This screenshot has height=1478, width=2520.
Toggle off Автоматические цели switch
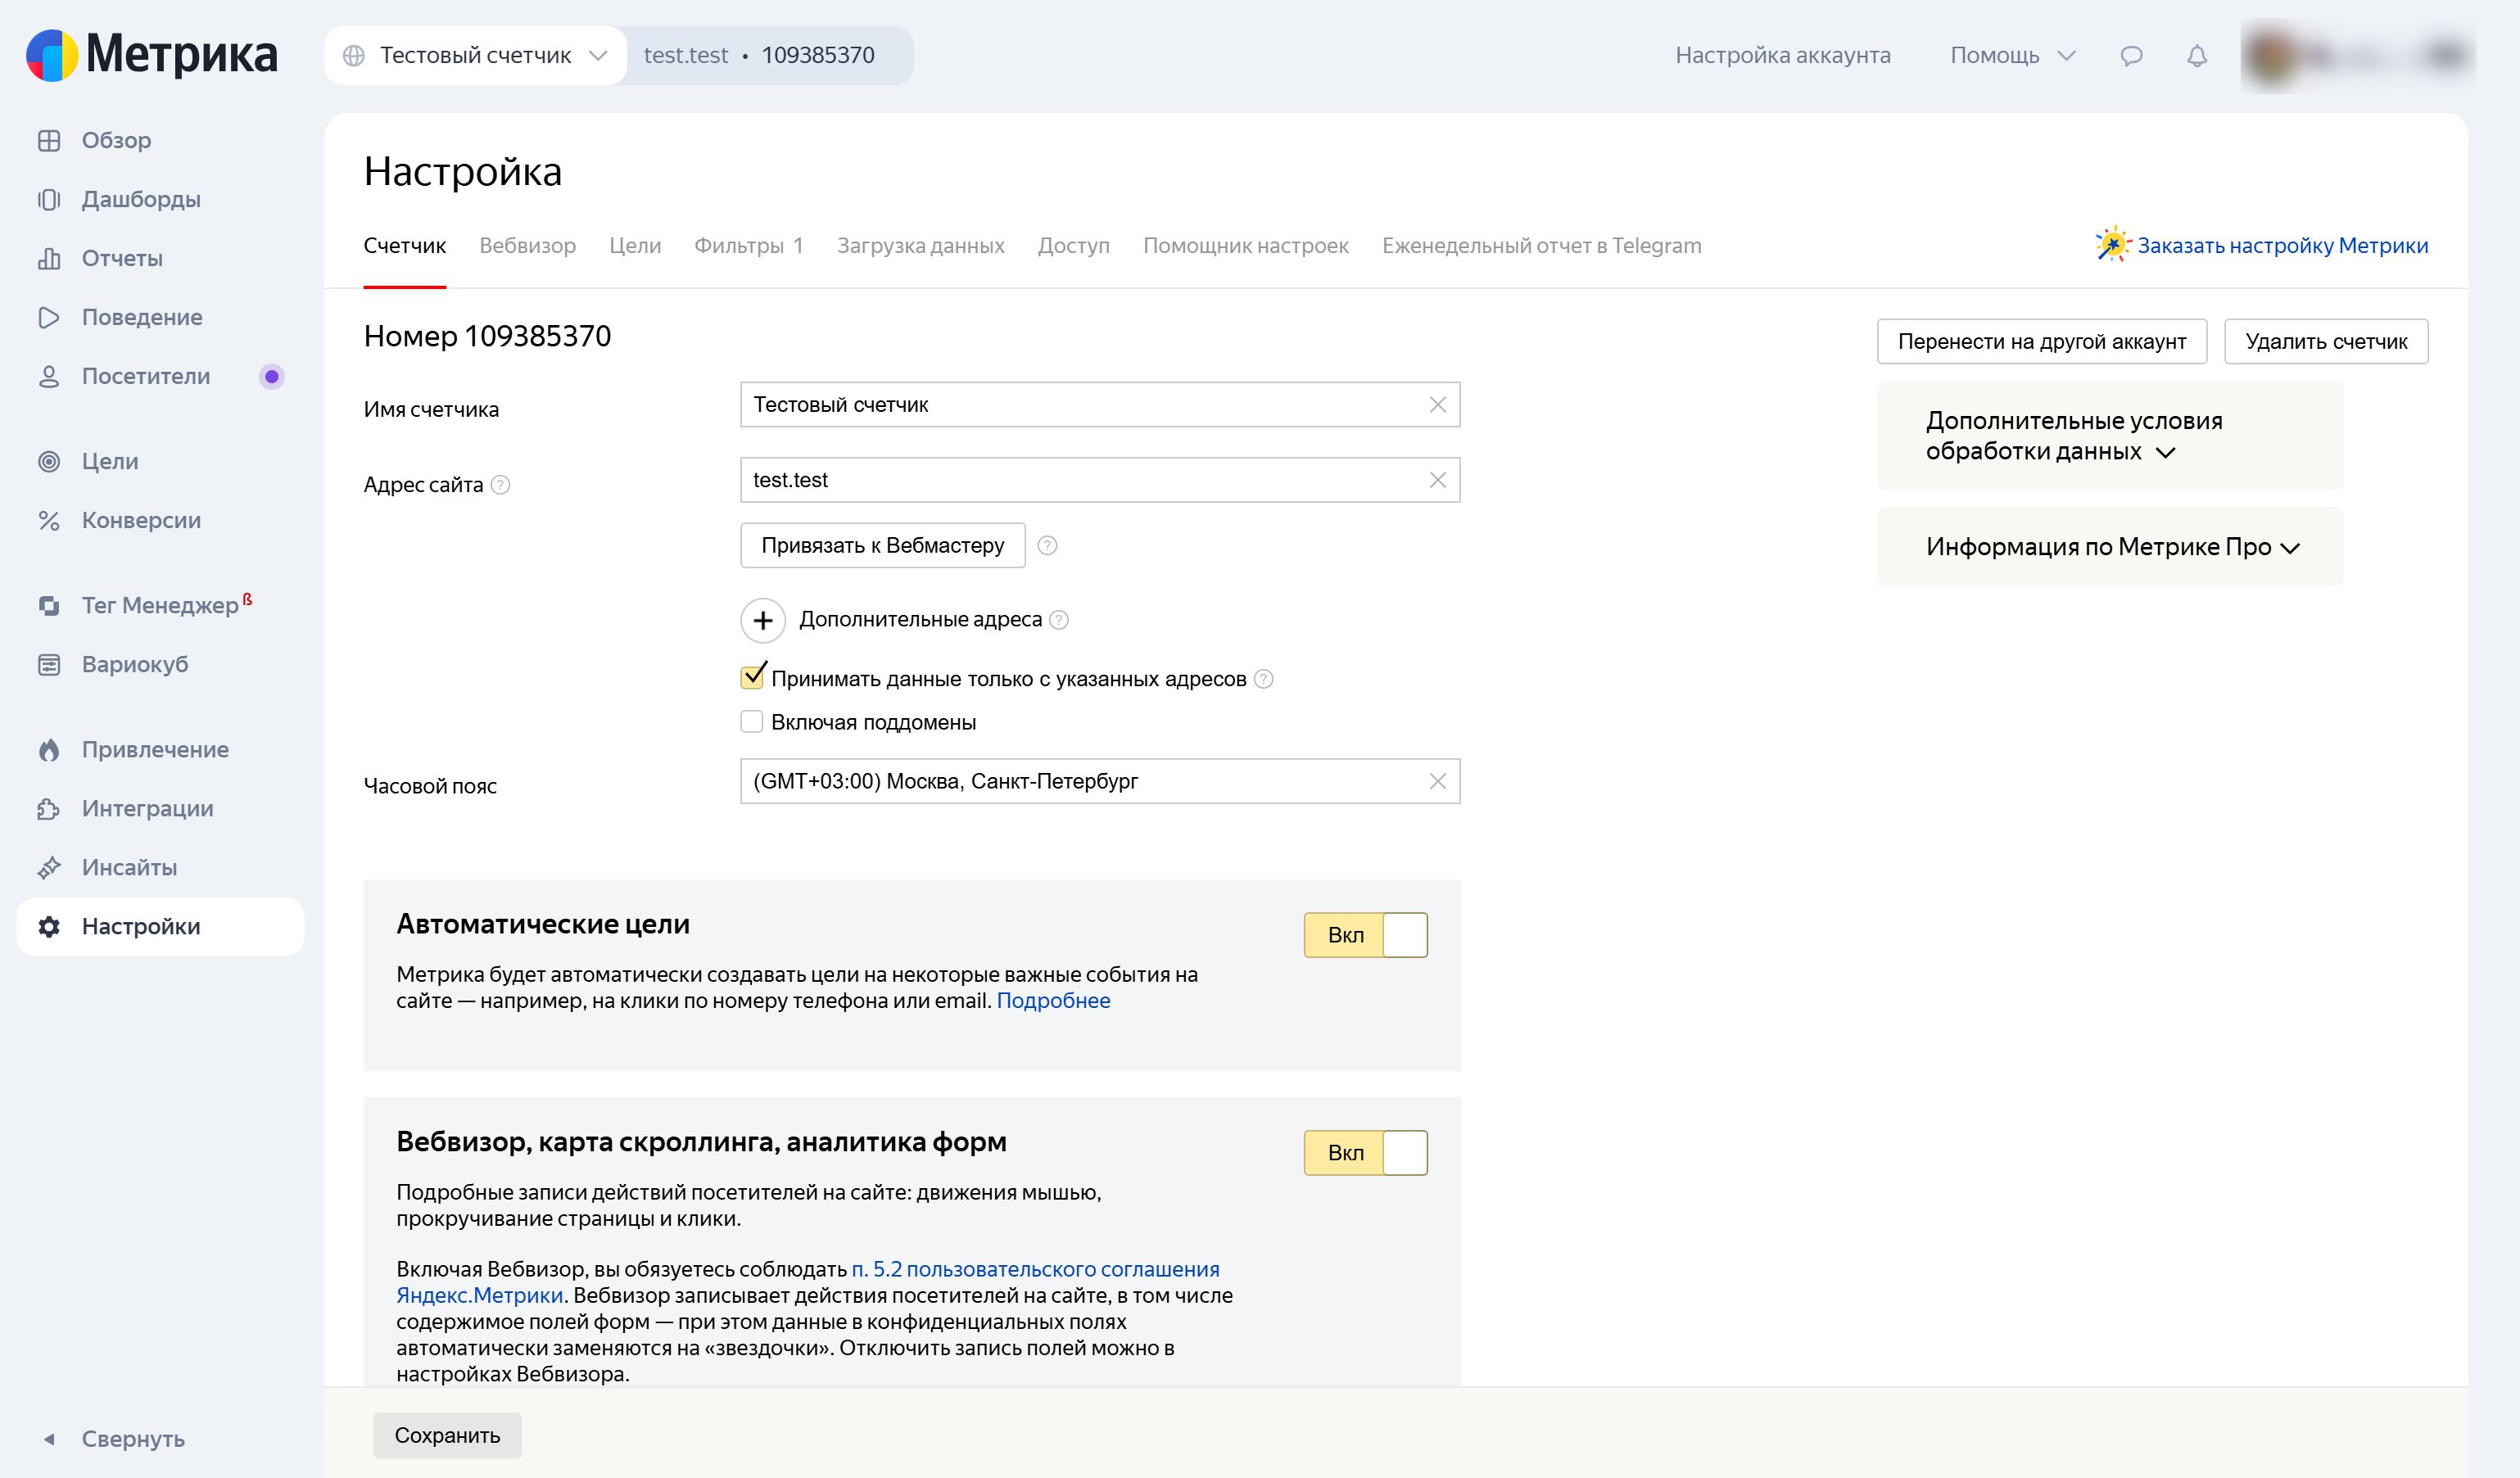(1366, 935)
